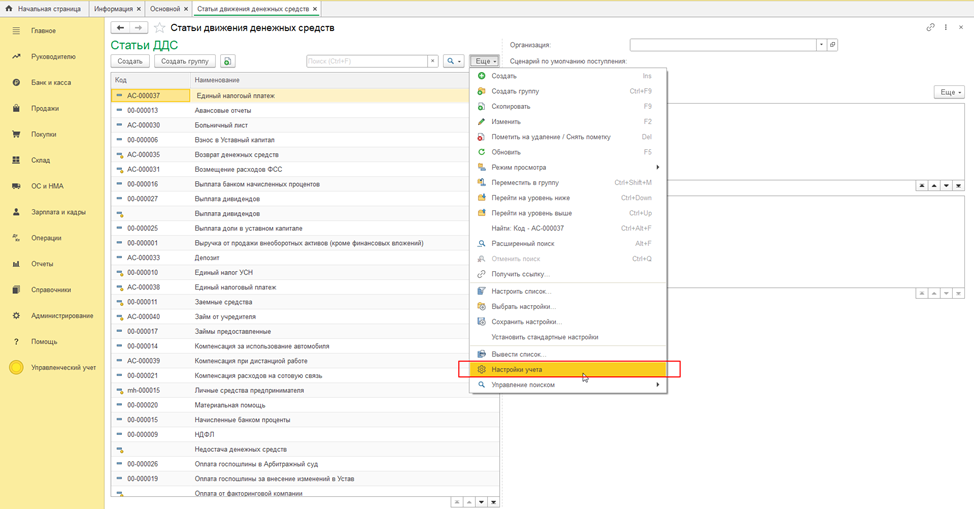Screen dimensions: 974x509
Task: Select Обновить menu entry
Action: 568,152
